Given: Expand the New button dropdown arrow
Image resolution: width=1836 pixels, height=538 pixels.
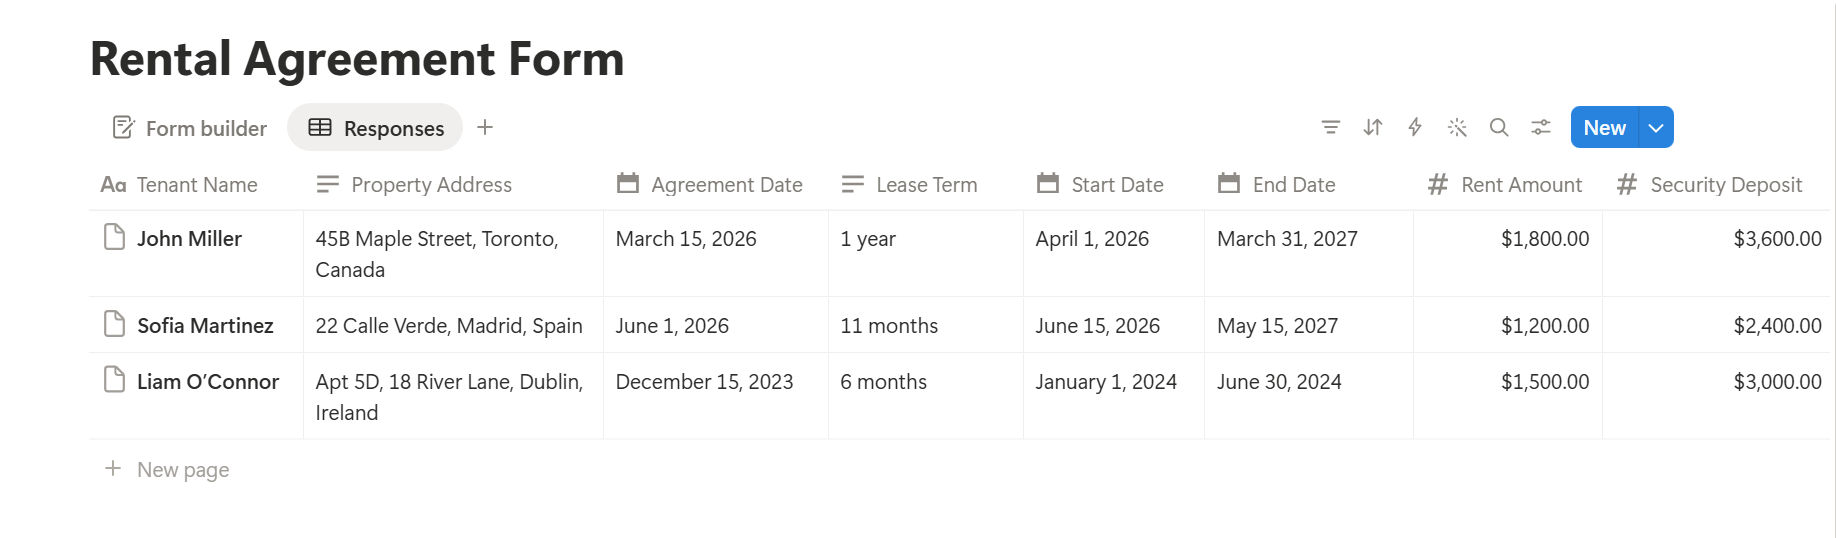Looking at the screenshot, I should pos(1656,128).
